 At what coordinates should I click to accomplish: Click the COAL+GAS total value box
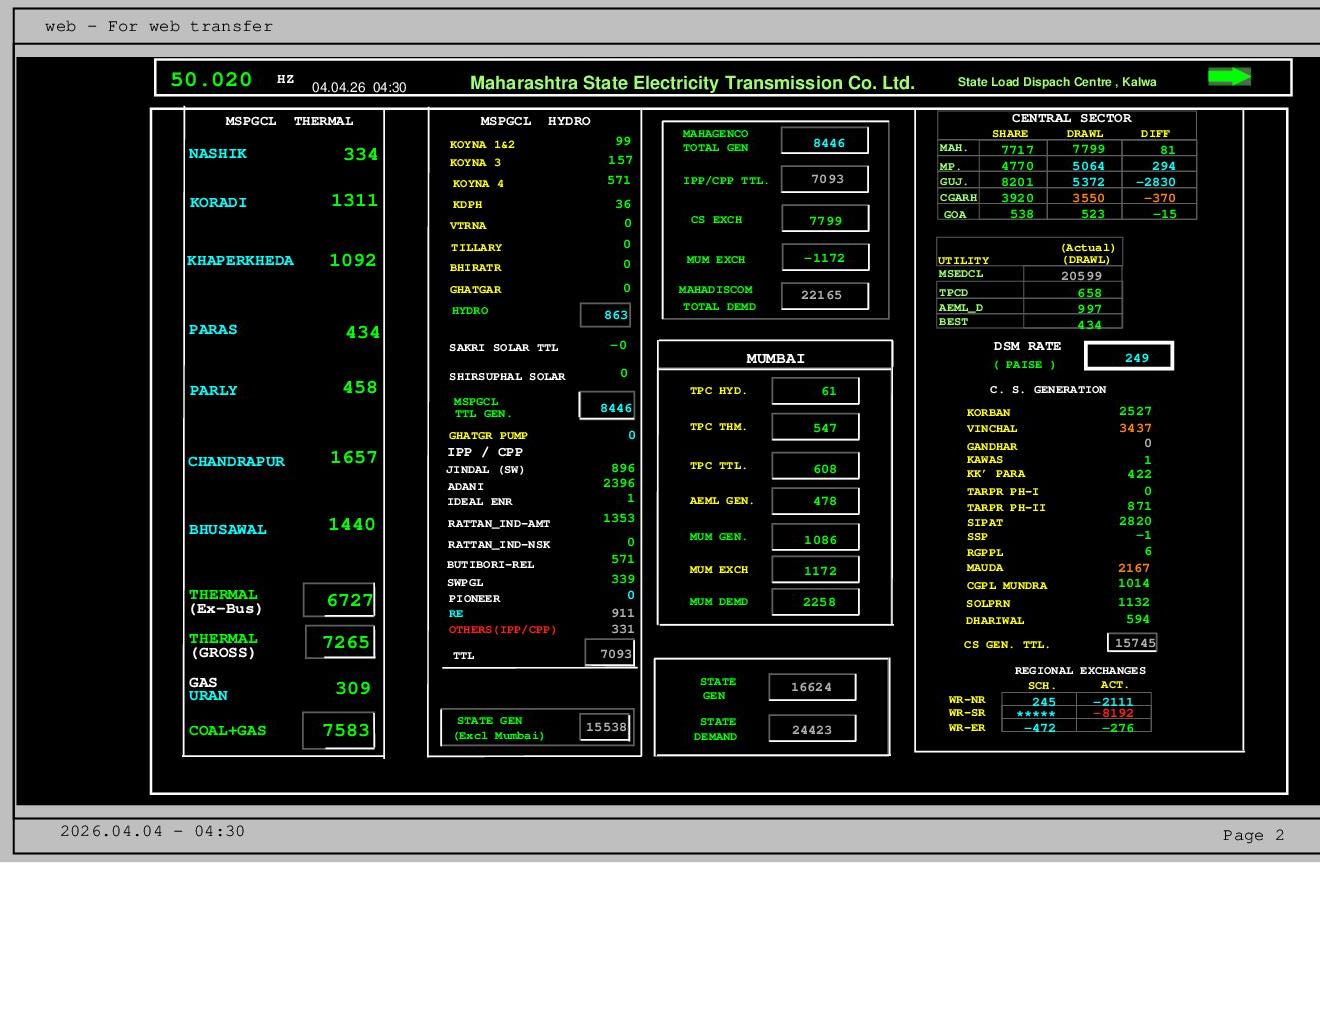pos(339,730)
